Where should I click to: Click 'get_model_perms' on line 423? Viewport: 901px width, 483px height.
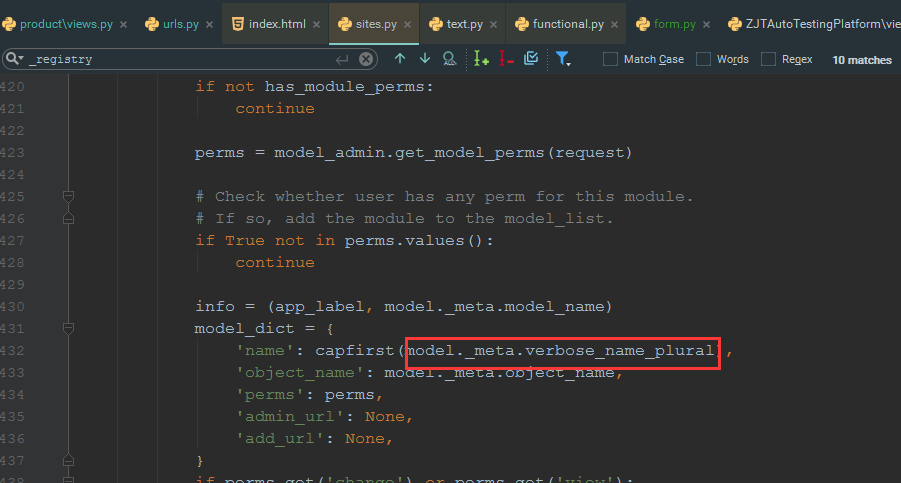(469, 153)
